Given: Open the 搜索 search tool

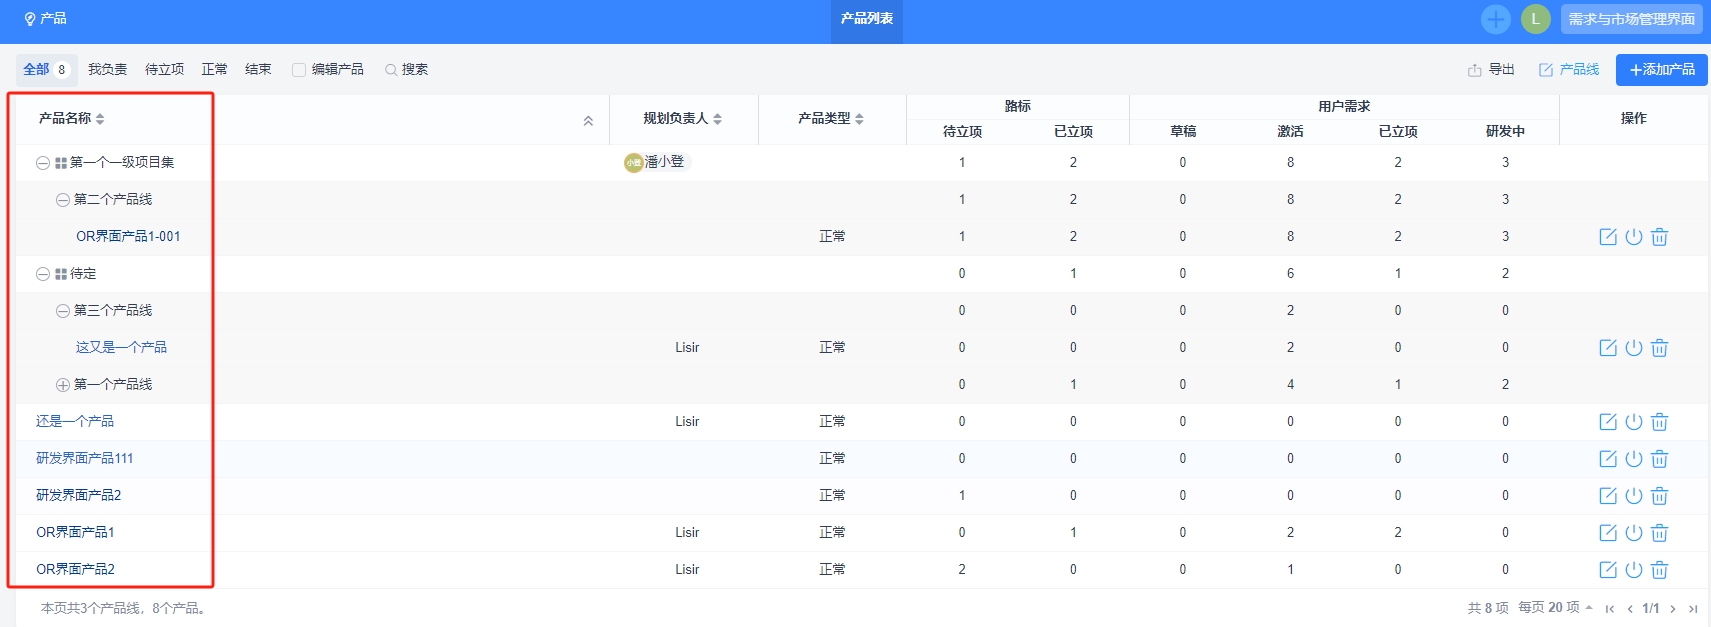Looking at the screenshot, I should click(x=406, y=70).
